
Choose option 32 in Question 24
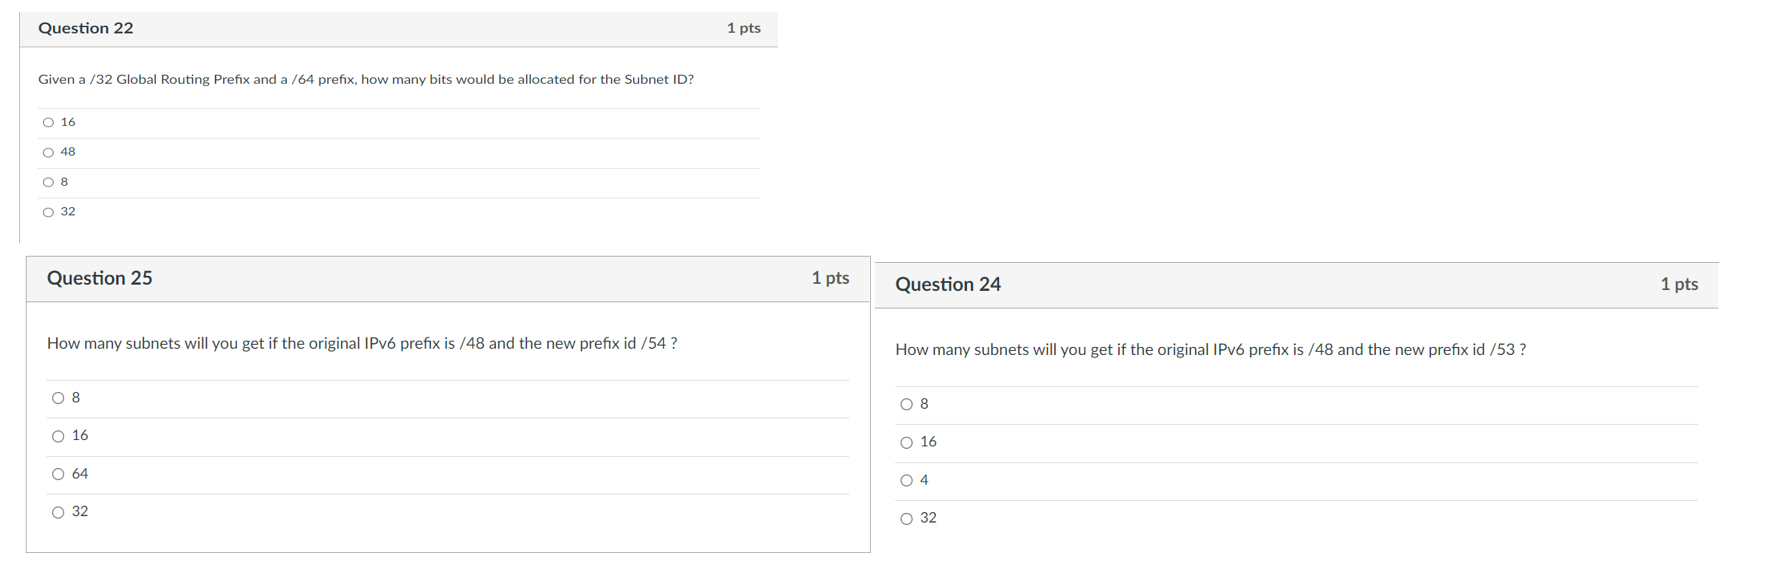pyautogui.click(x=906, y=518)
